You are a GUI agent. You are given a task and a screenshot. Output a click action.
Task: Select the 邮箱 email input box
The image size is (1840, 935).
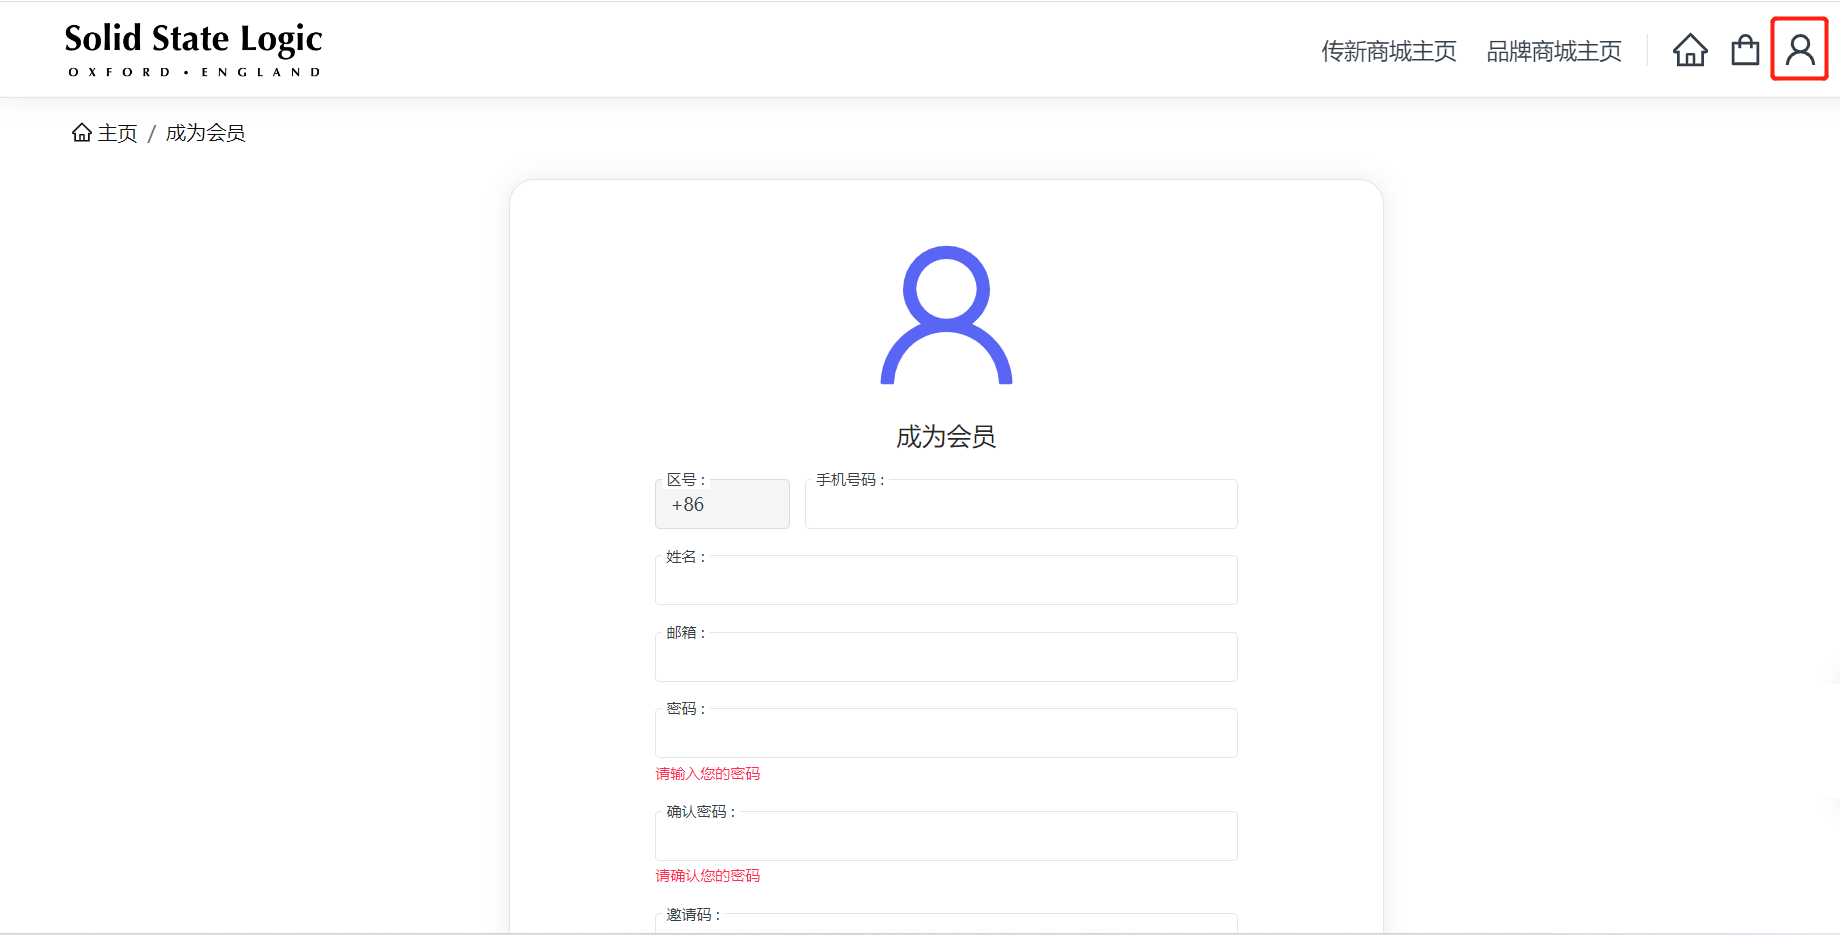coord(946,659)
